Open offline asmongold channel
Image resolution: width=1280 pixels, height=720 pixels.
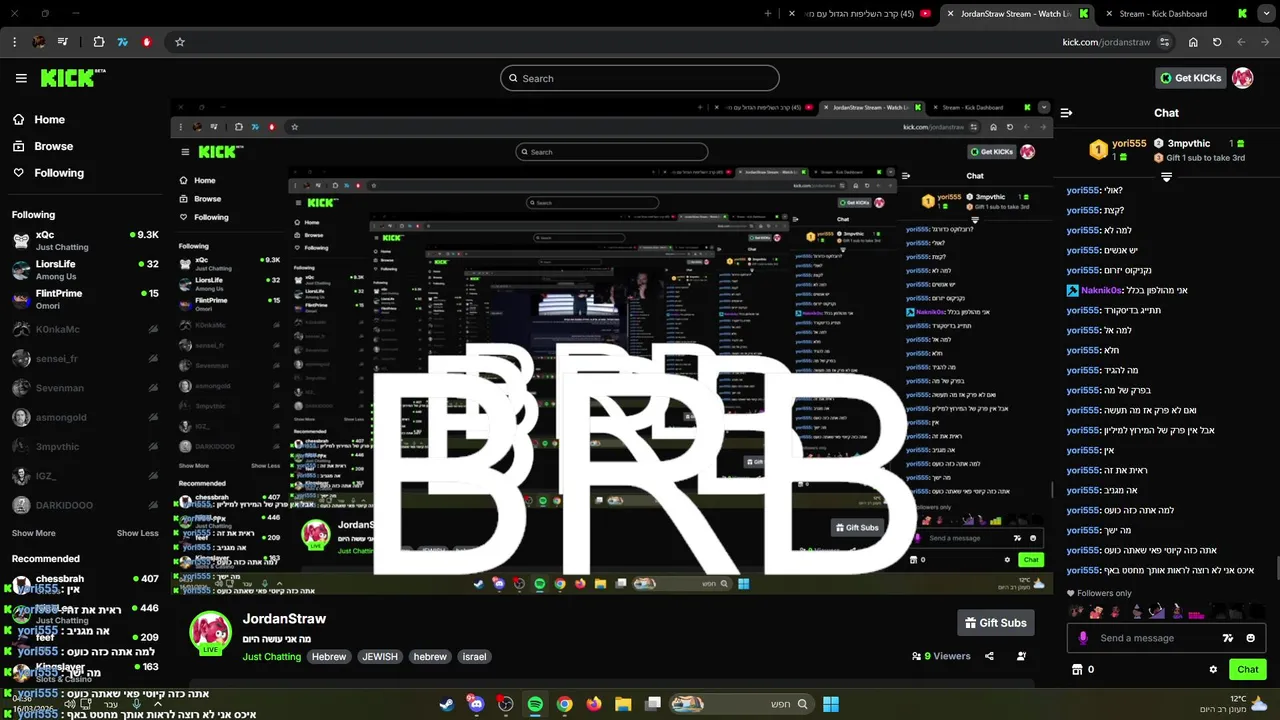point(85,417)
